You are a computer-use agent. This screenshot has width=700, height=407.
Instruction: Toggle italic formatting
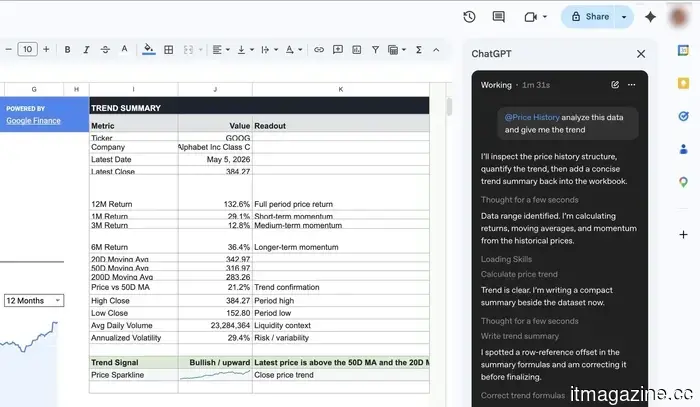(86, 50)
